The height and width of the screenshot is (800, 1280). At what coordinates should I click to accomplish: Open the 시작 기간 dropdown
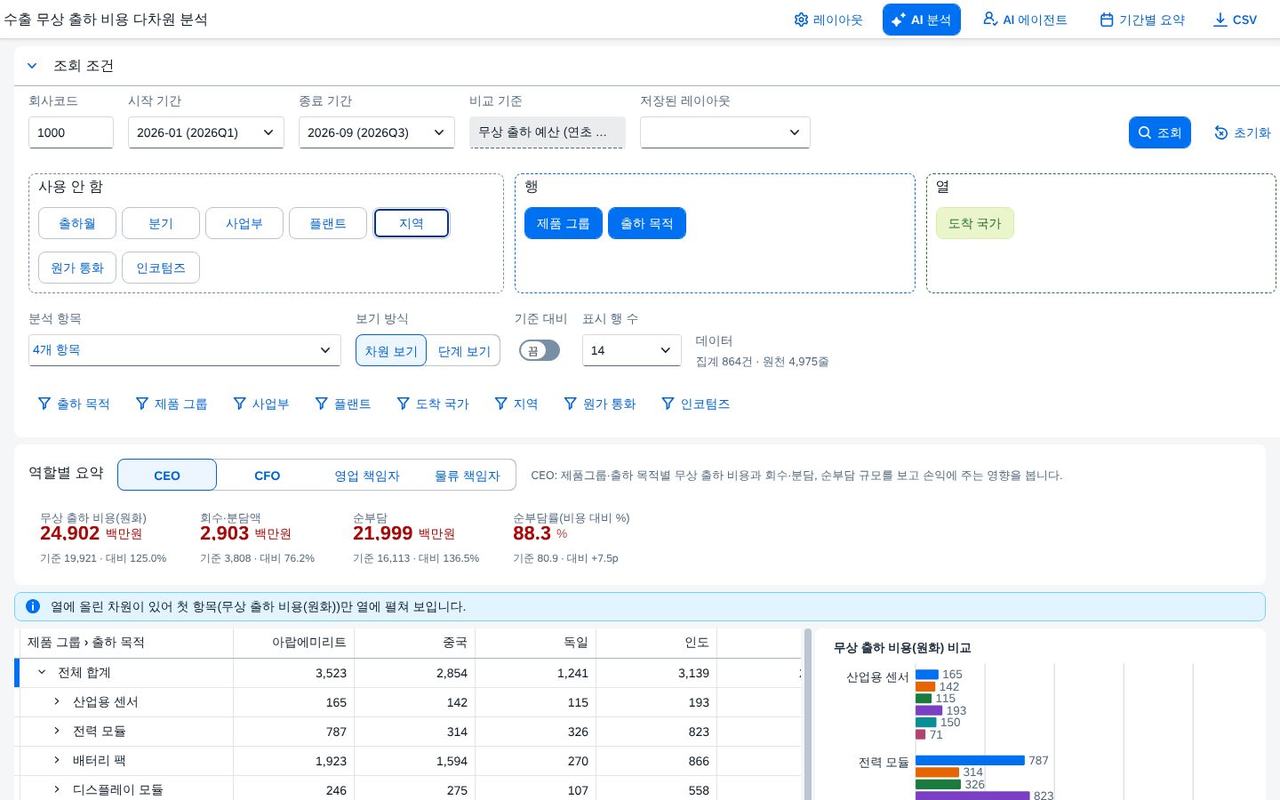[206, 132]
